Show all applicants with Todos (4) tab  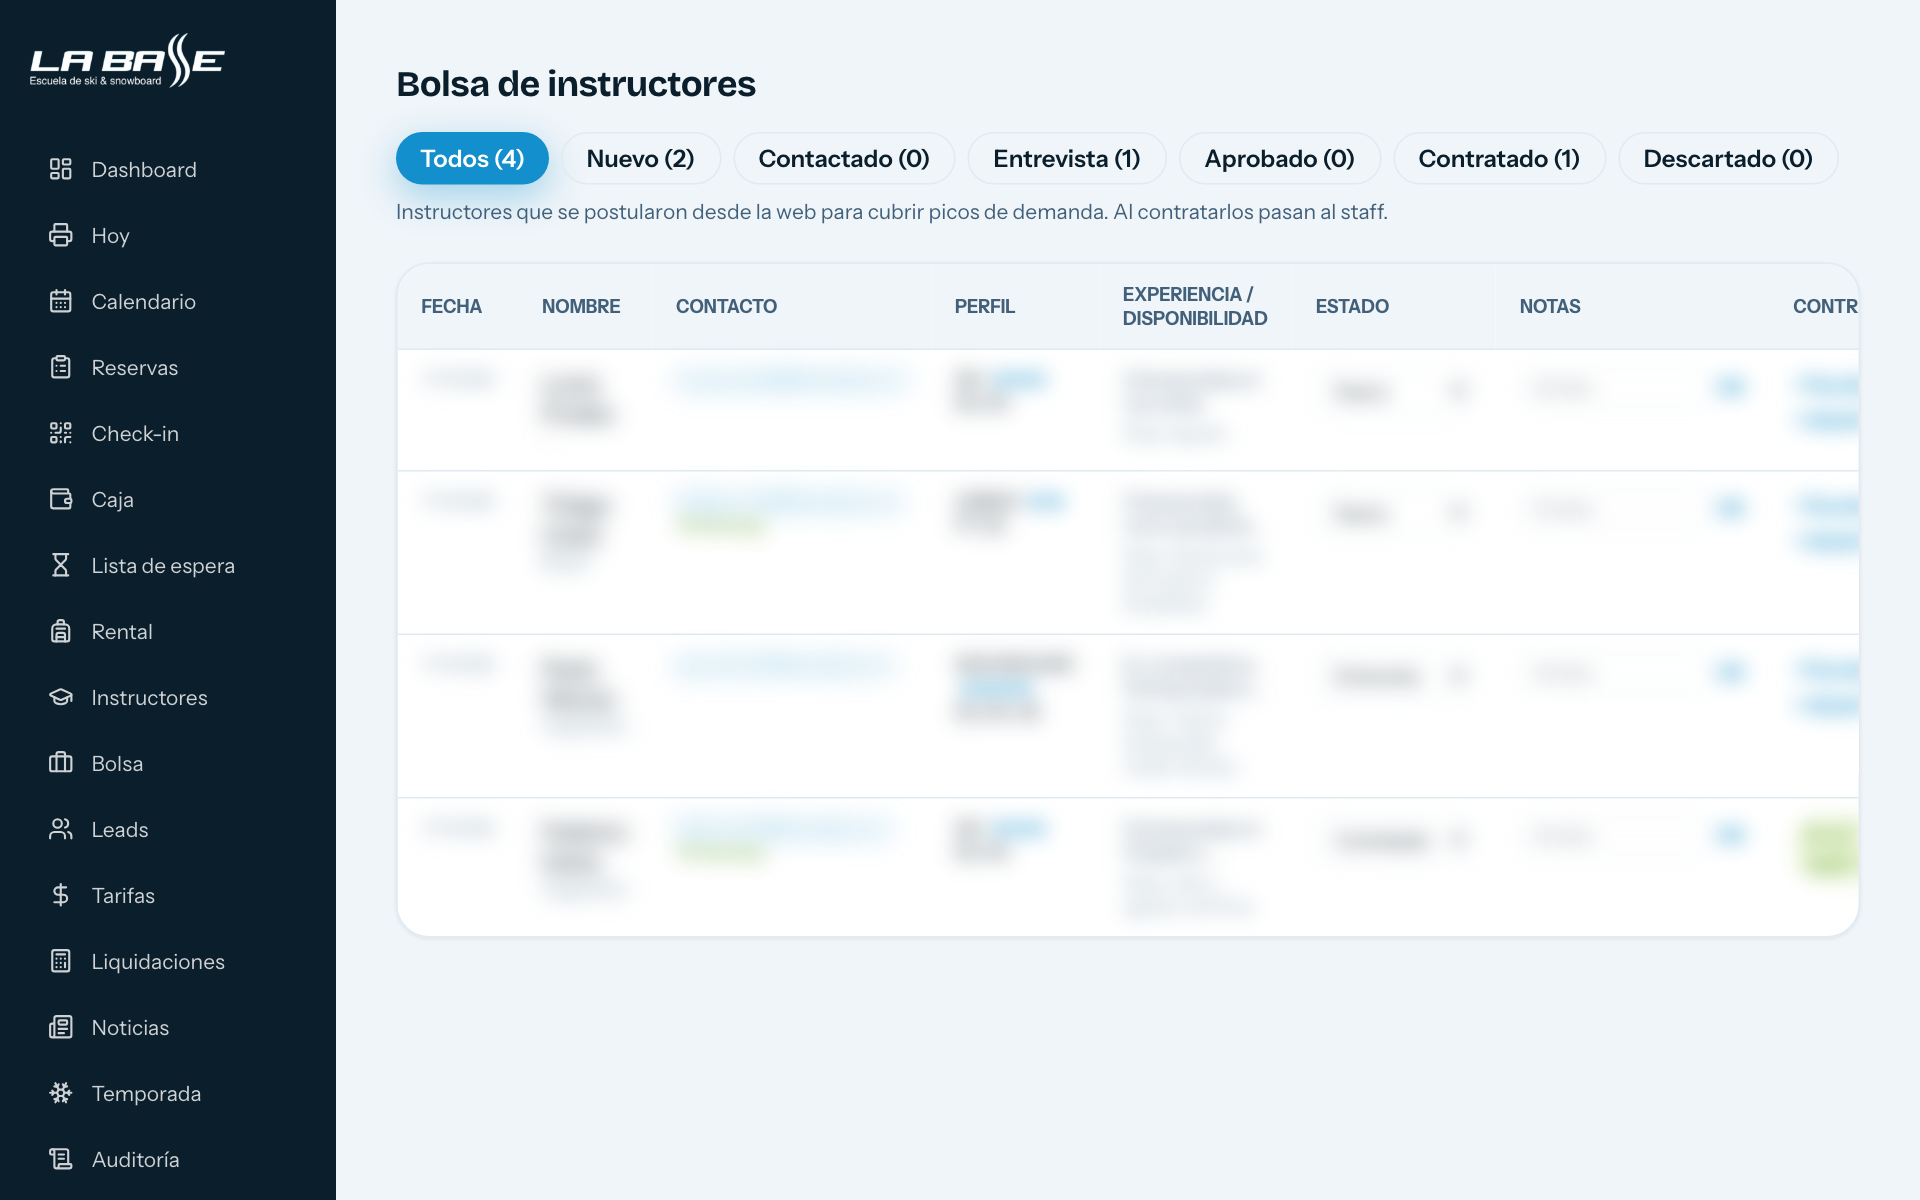[x=472, y=158]
